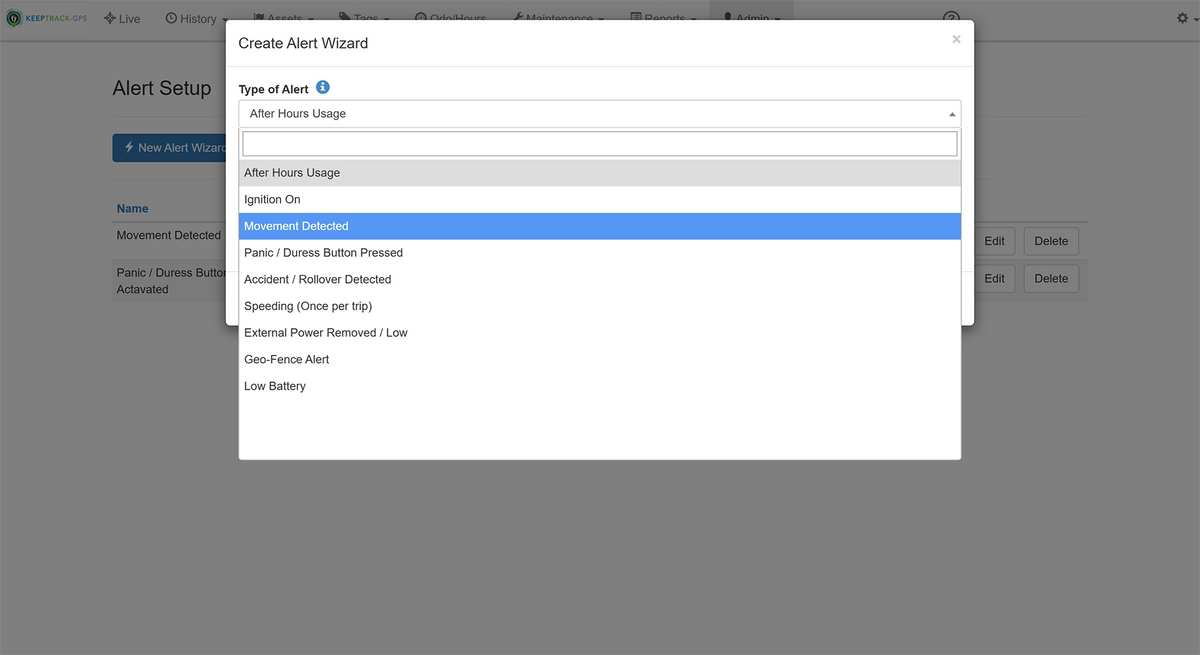Click the help question mark icon
Screen dimensions: 1200x655
tap(950, 19)
